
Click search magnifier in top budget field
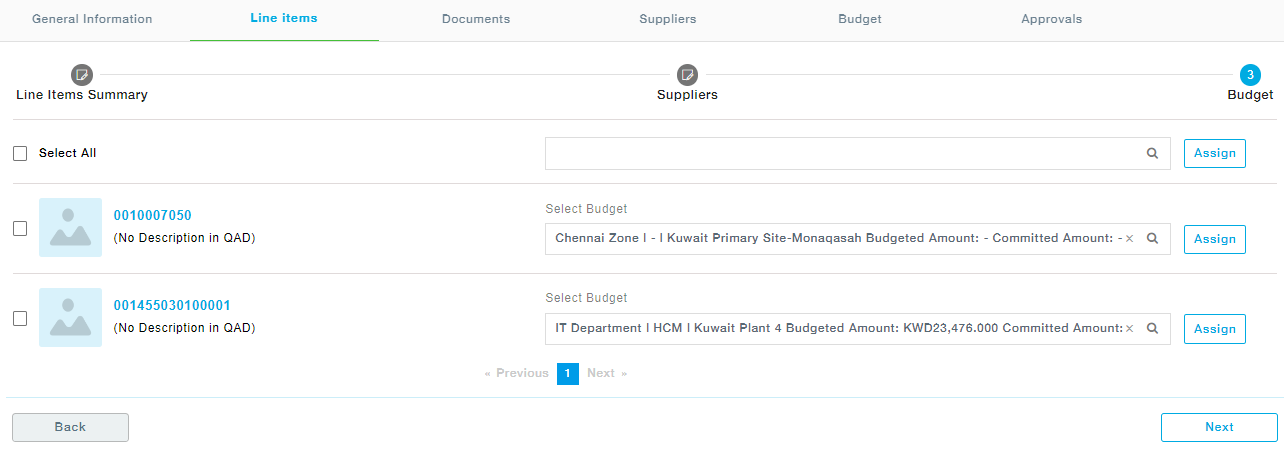[x=1152, y=154]
